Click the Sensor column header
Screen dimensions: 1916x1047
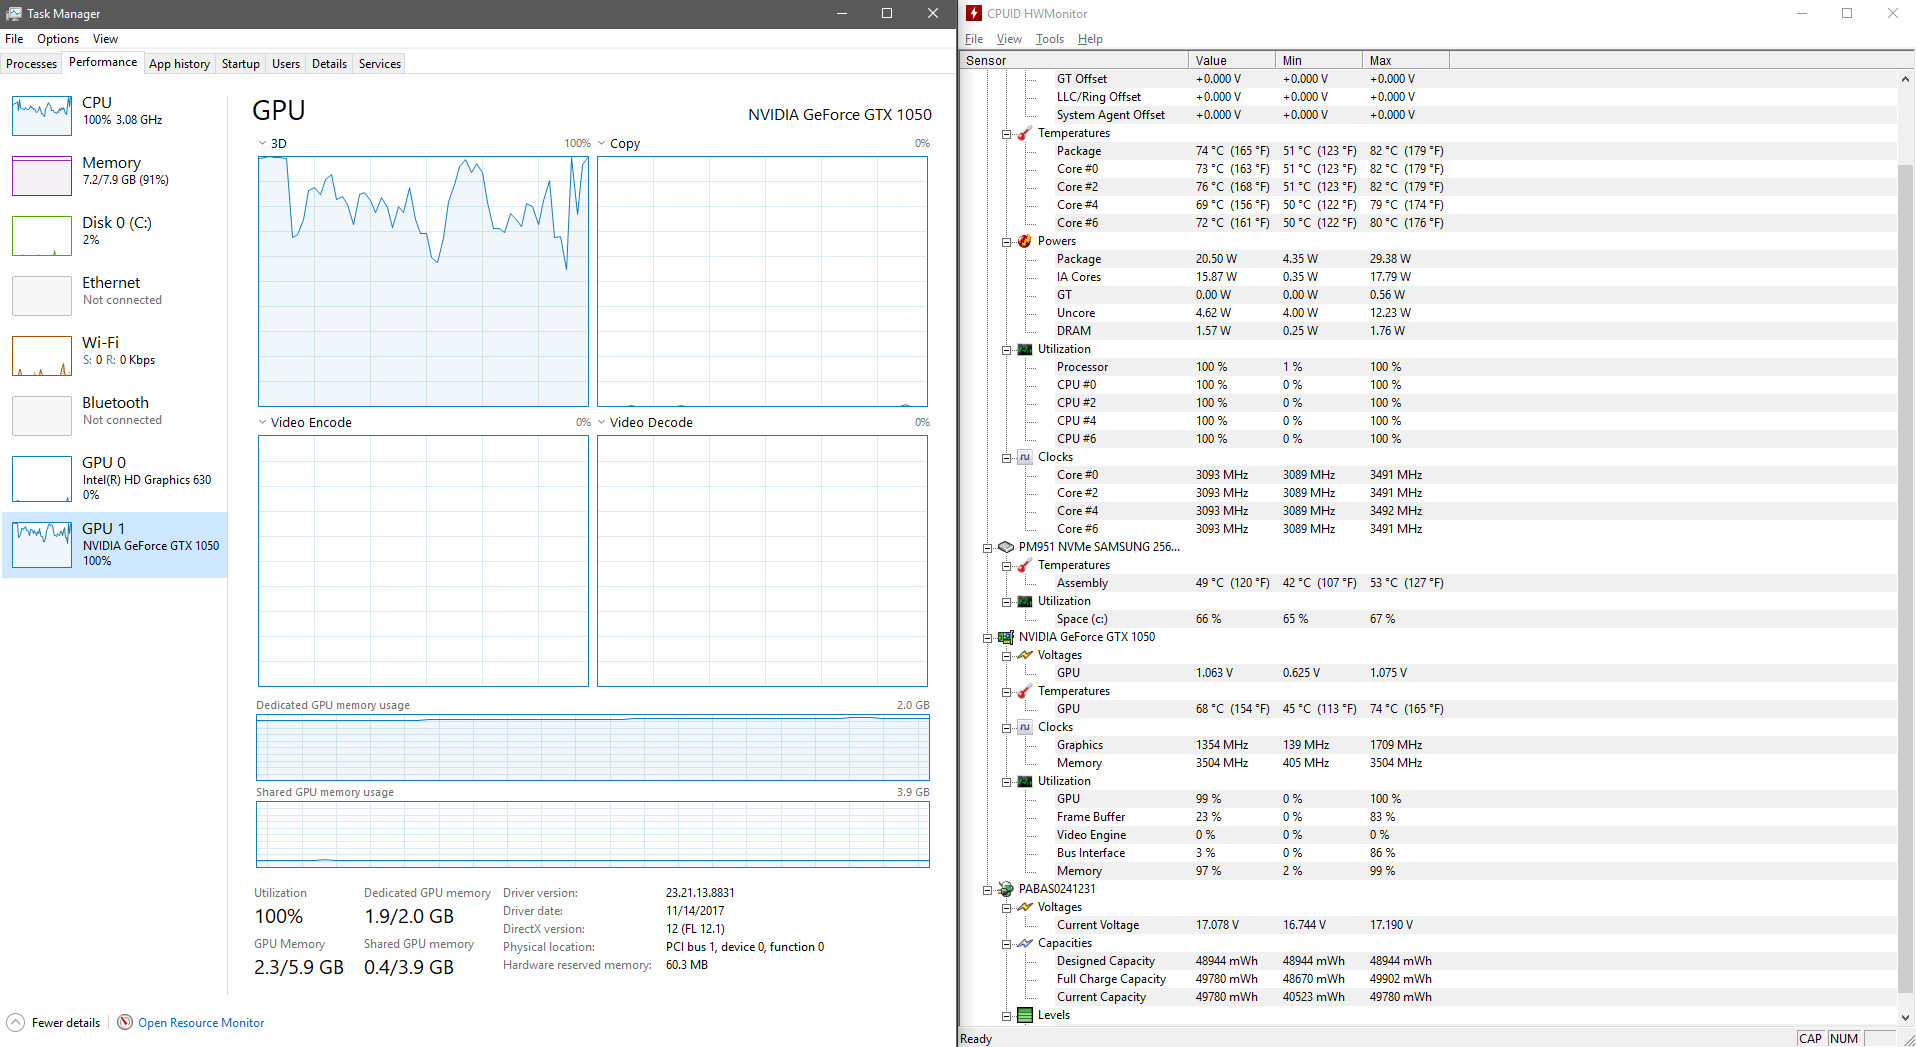[1073, 60]
